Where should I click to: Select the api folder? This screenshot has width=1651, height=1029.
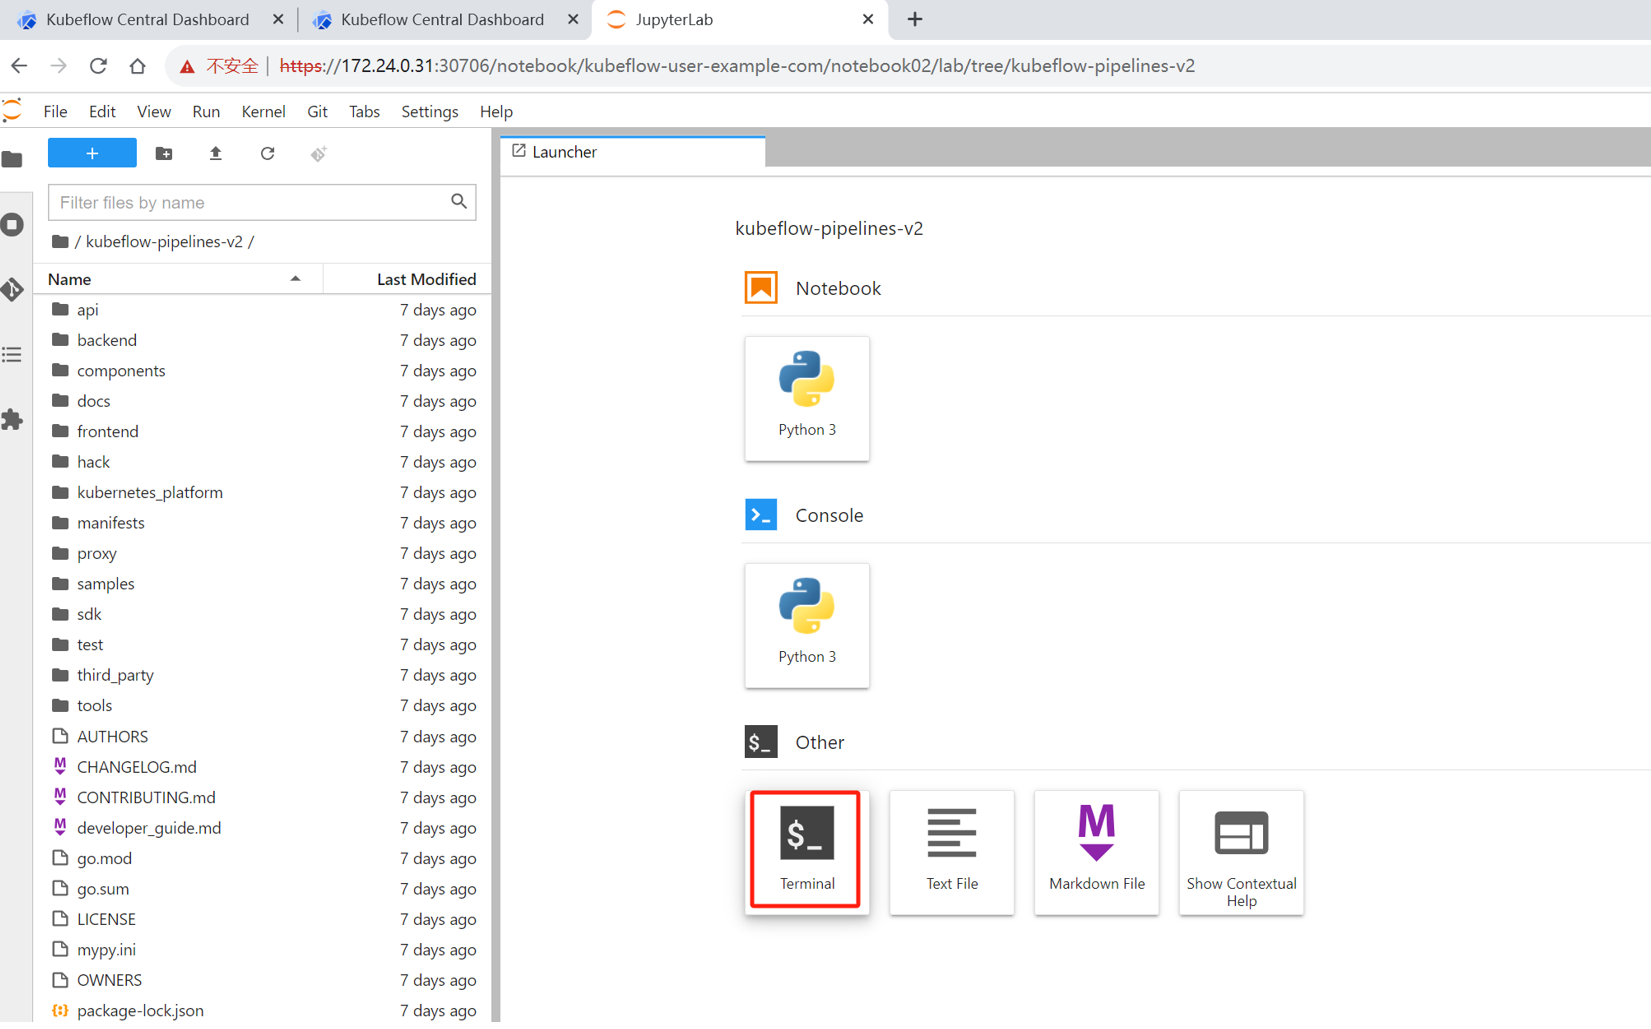262,310
